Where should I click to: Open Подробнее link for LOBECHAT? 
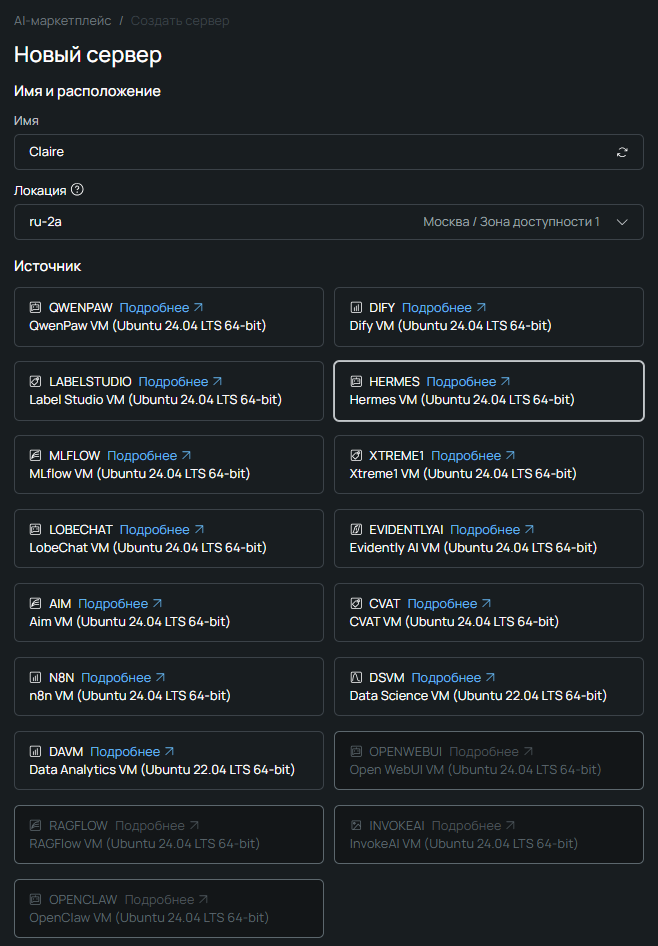click(162, 530)
